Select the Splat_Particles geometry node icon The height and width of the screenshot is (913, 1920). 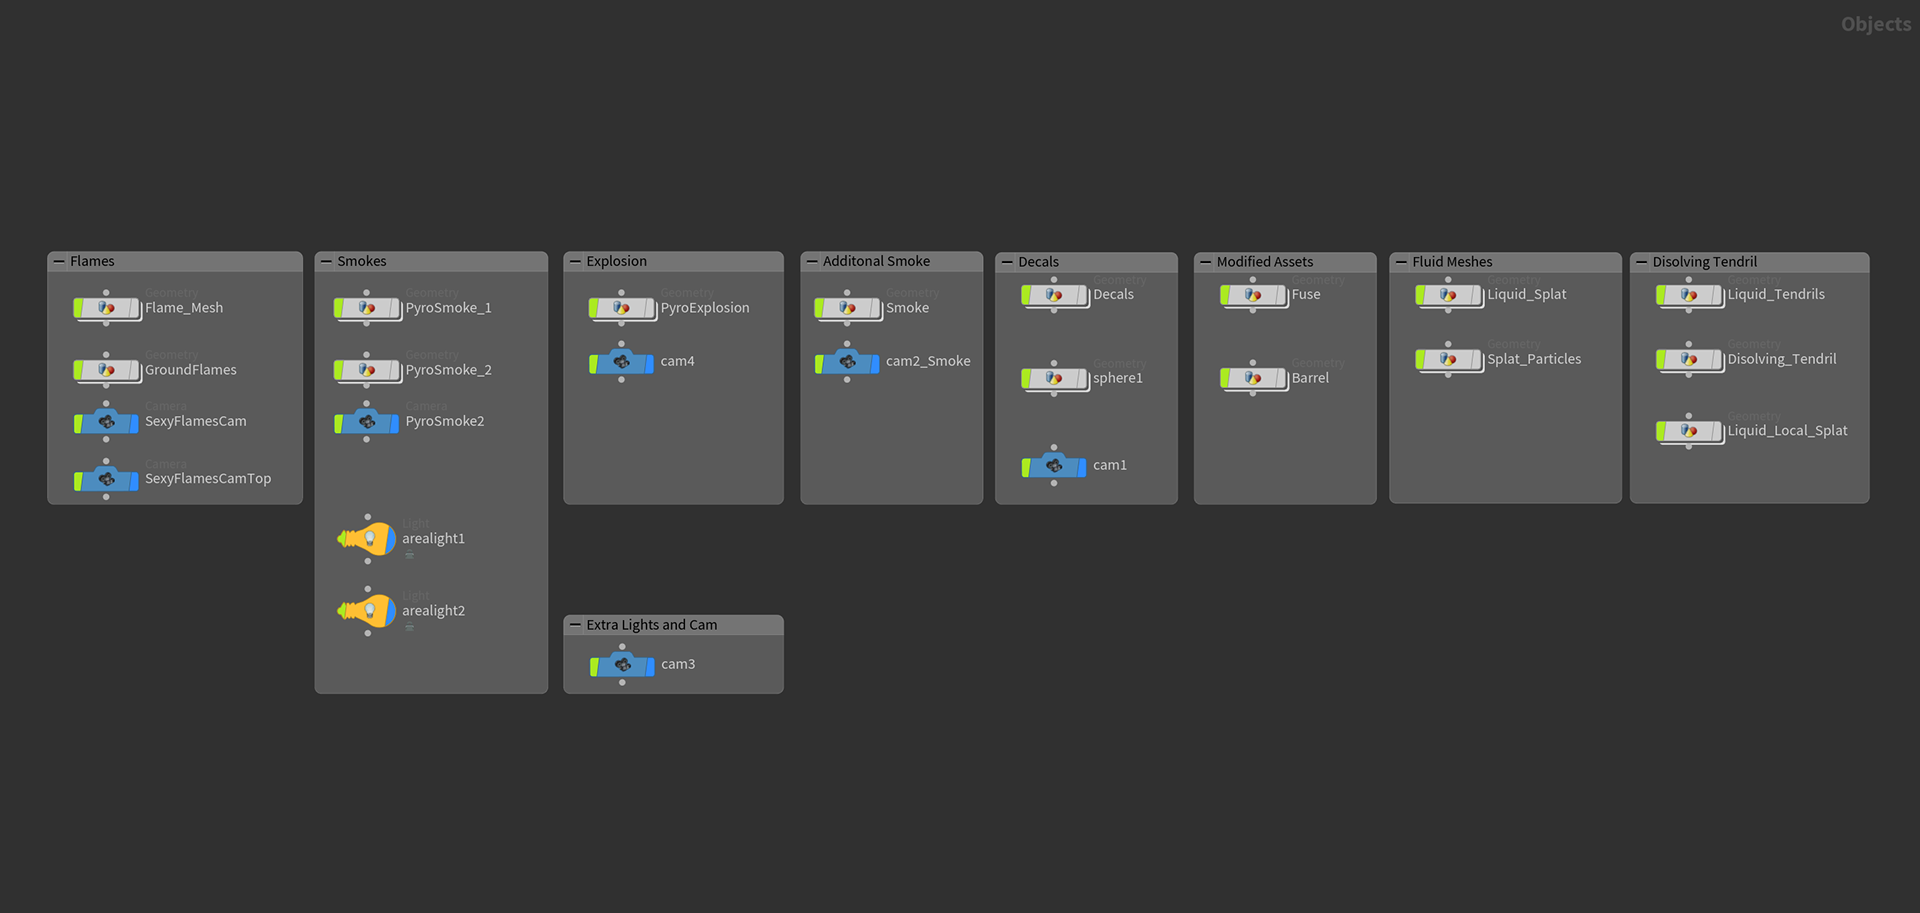(1449, 359)
